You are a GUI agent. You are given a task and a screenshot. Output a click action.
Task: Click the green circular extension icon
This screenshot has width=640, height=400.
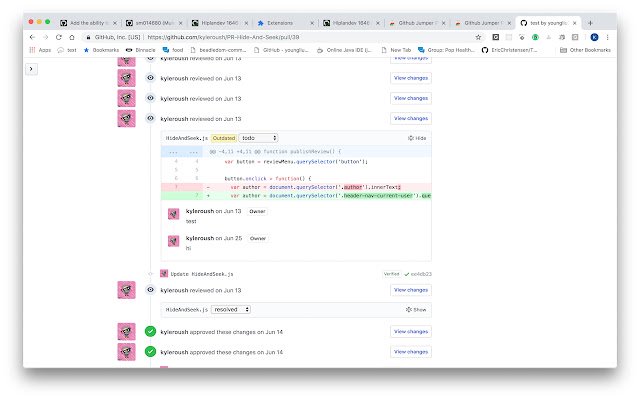point(535,37)
